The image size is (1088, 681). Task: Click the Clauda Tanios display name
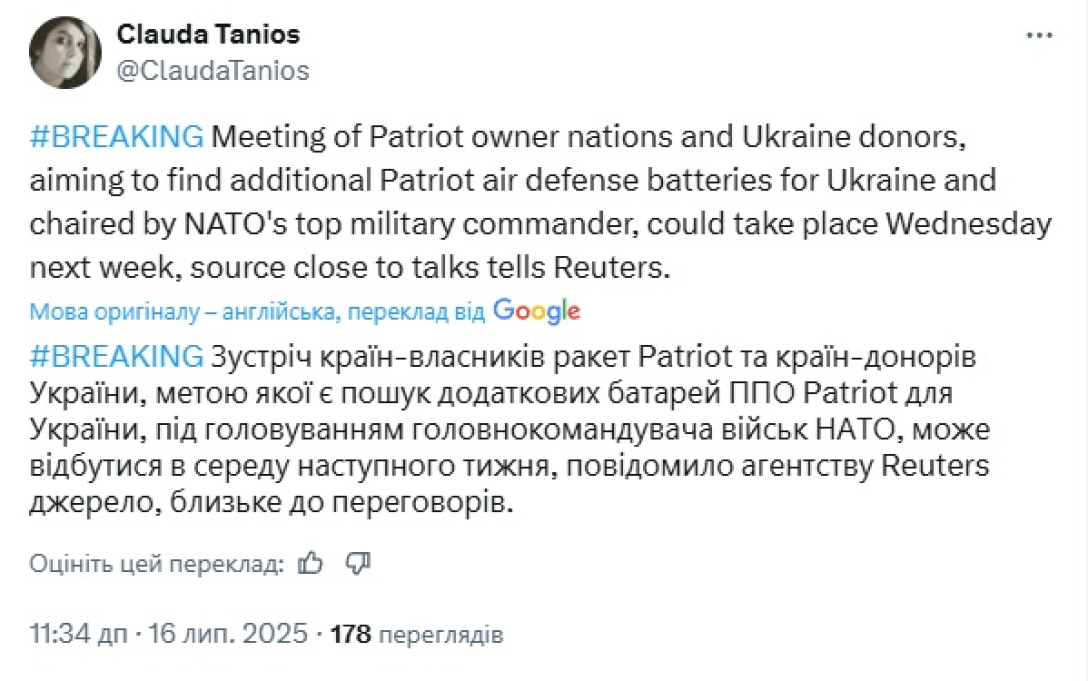[x=208, y=35]
